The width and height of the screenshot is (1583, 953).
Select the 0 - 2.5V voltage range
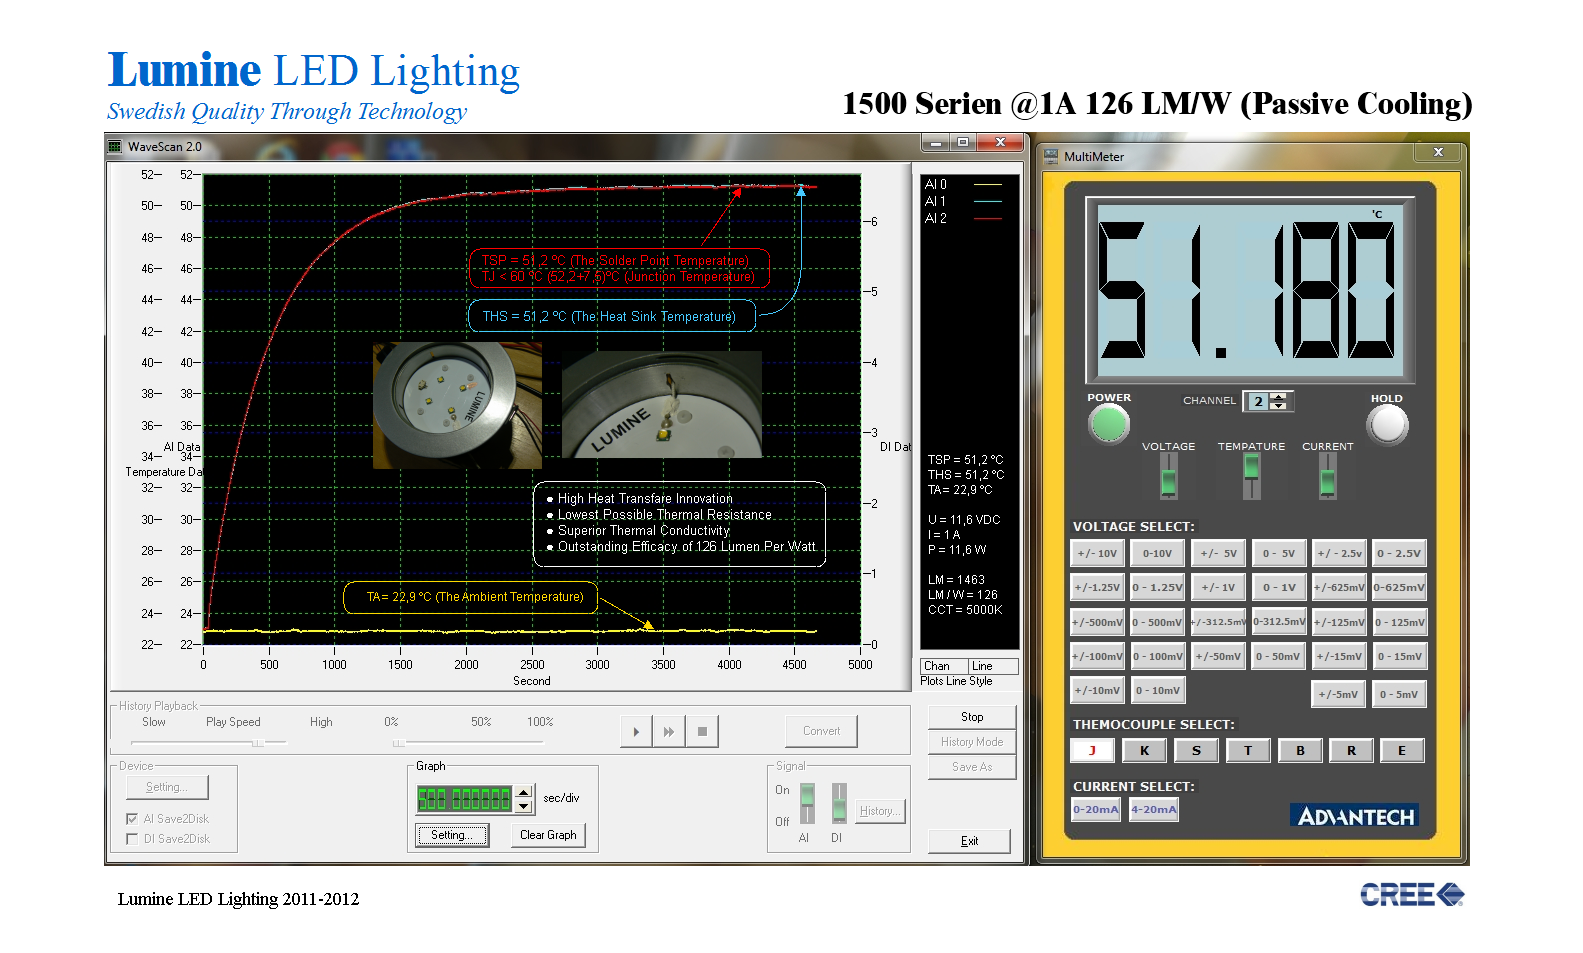click(1399, 553)
